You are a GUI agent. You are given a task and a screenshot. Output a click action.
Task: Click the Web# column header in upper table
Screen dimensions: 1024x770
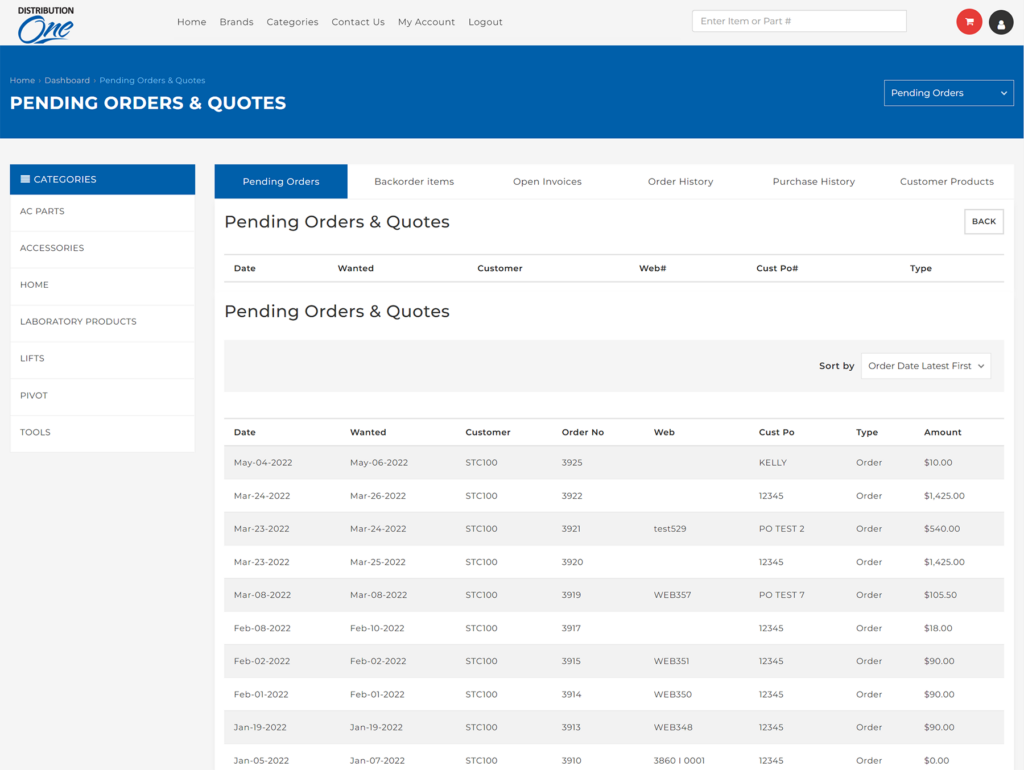coord(652,268)
